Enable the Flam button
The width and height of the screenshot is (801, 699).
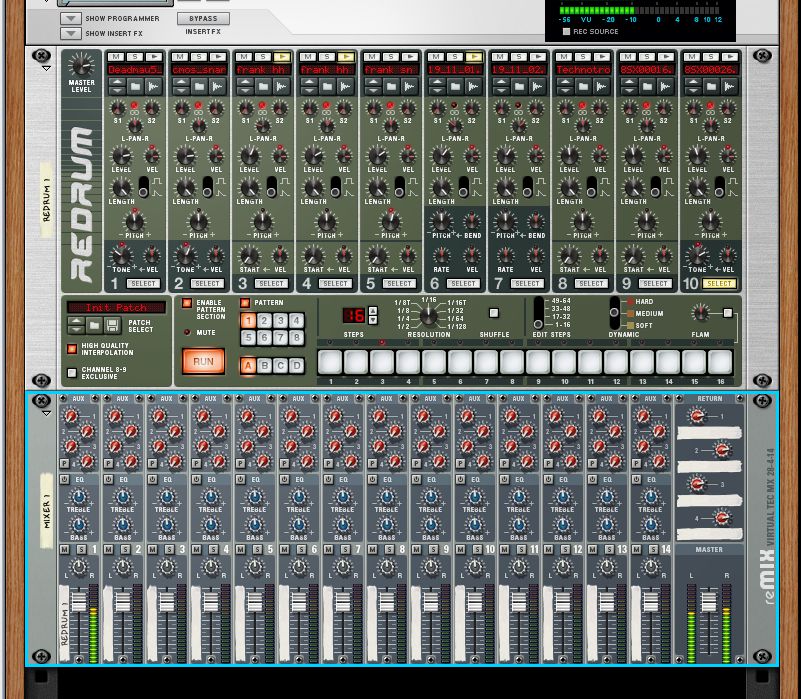tap(728, 313)
